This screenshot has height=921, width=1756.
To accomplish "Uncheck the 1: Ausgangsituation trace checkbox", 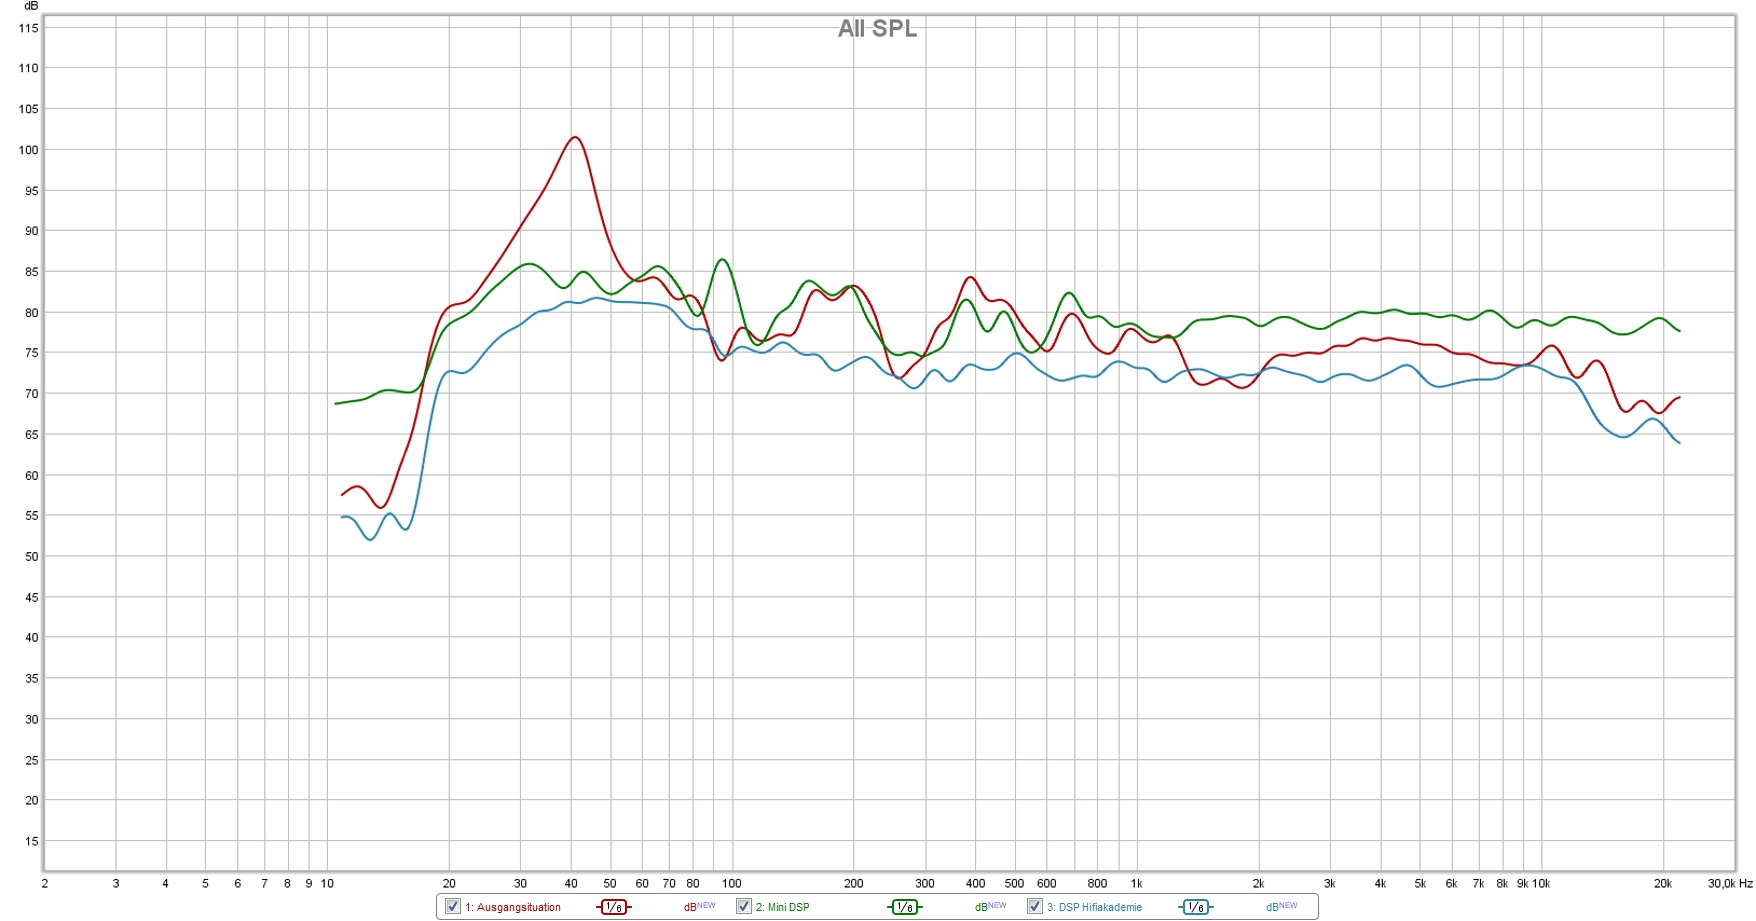I will 453,906.
